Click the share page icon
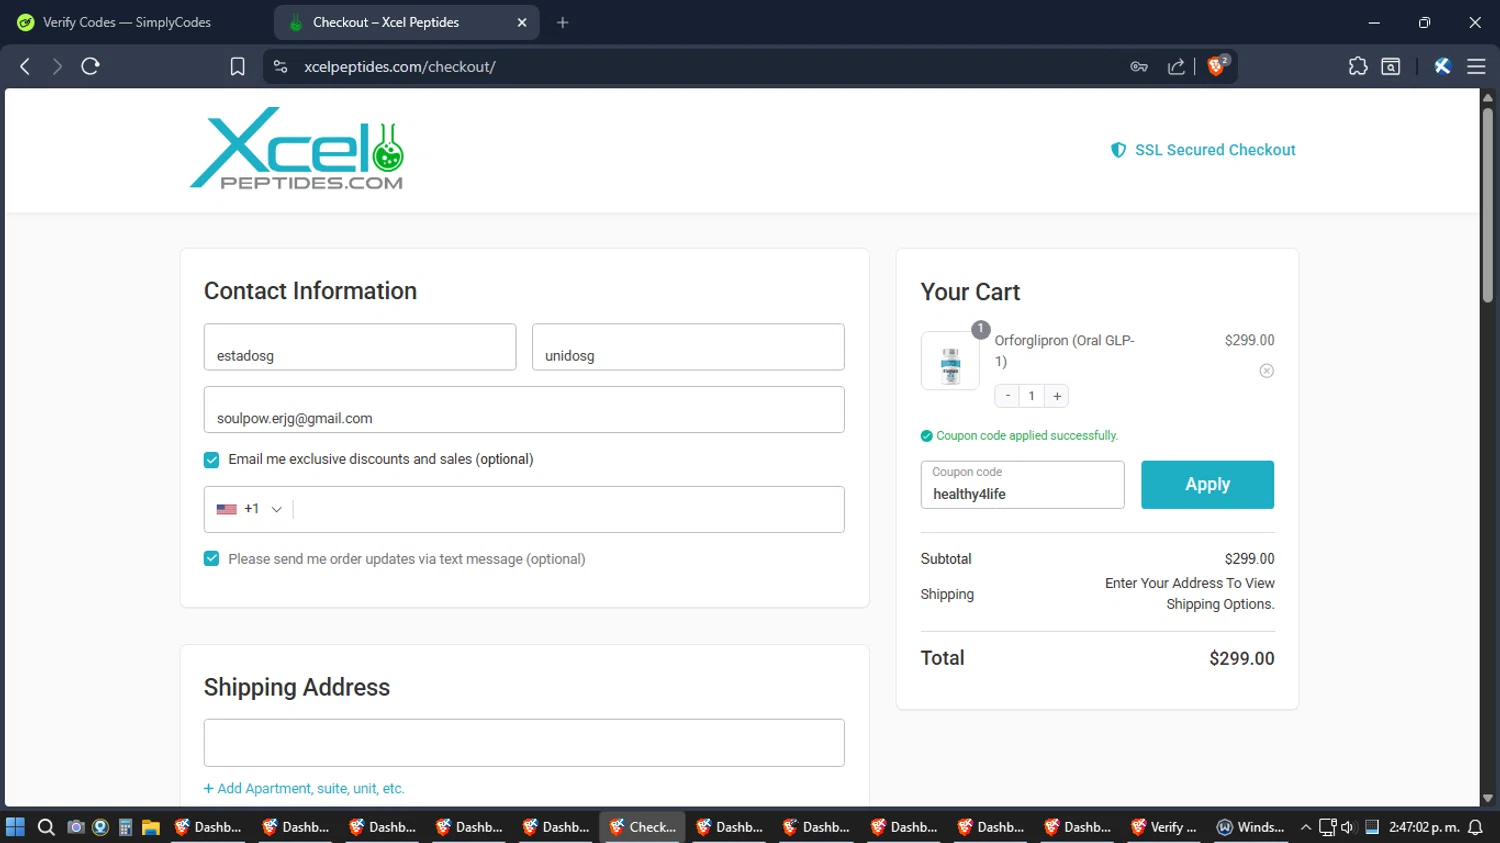This screenshot has height=843, width=1500. coord(1176,66)
